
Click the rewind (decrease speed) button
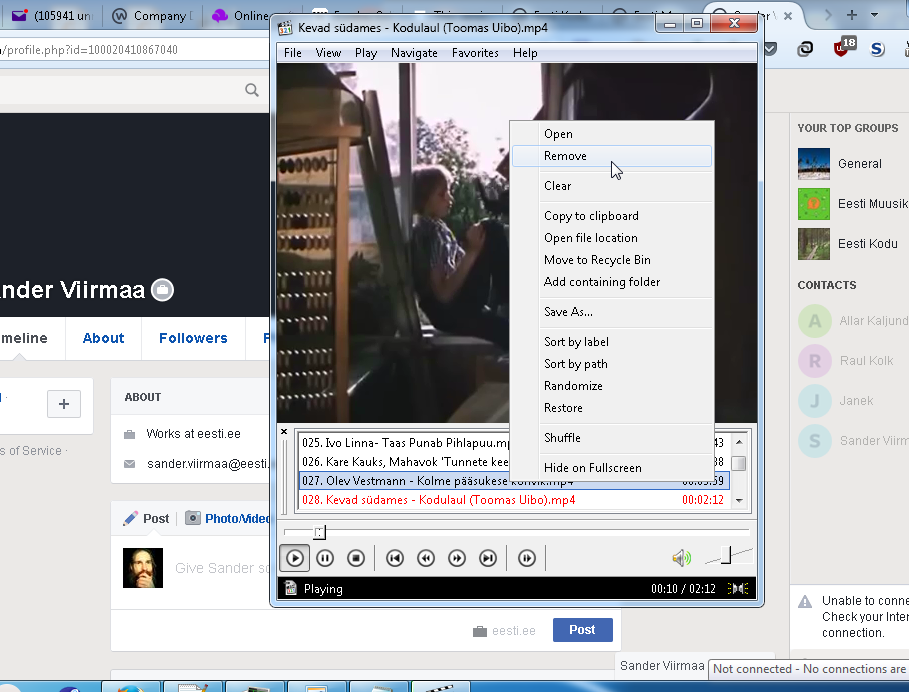(426, 558)
